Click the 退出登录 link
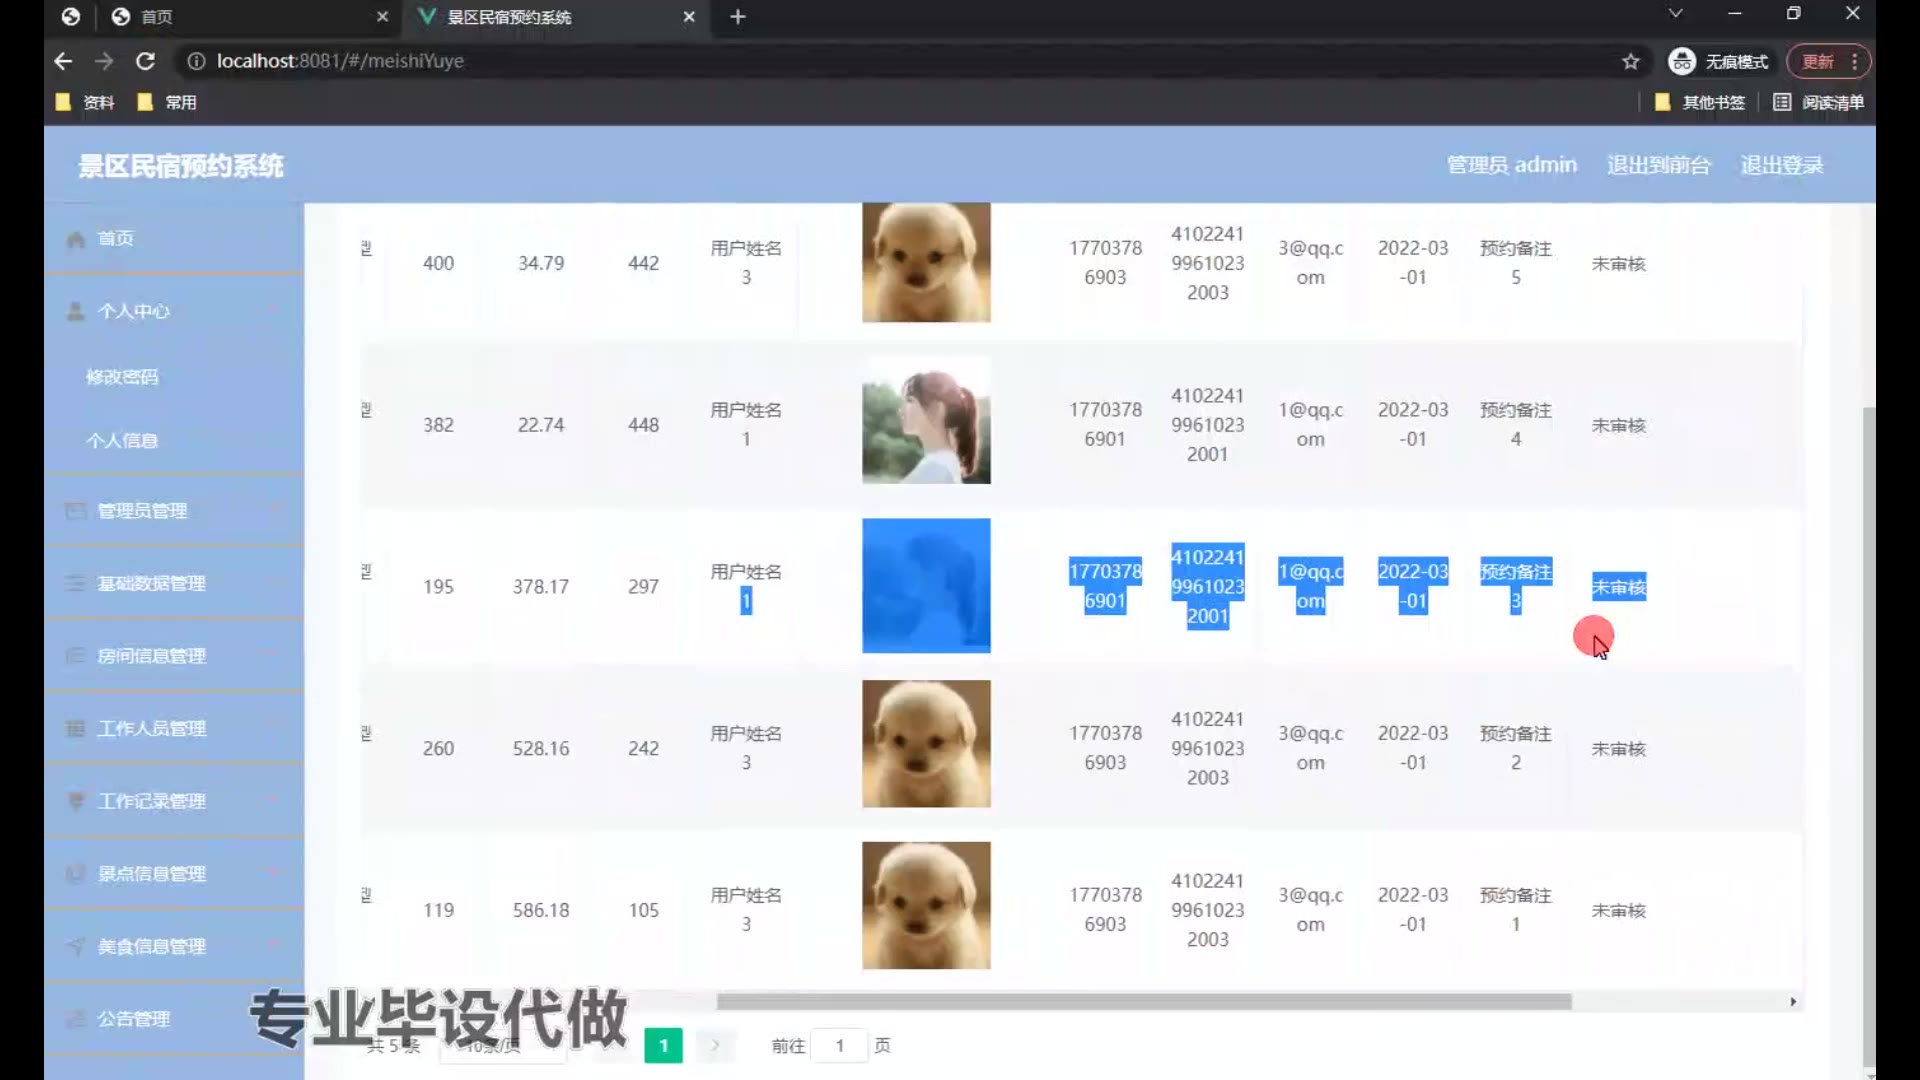Screen dimensions: 1920x1080 tap(1781, 165)
